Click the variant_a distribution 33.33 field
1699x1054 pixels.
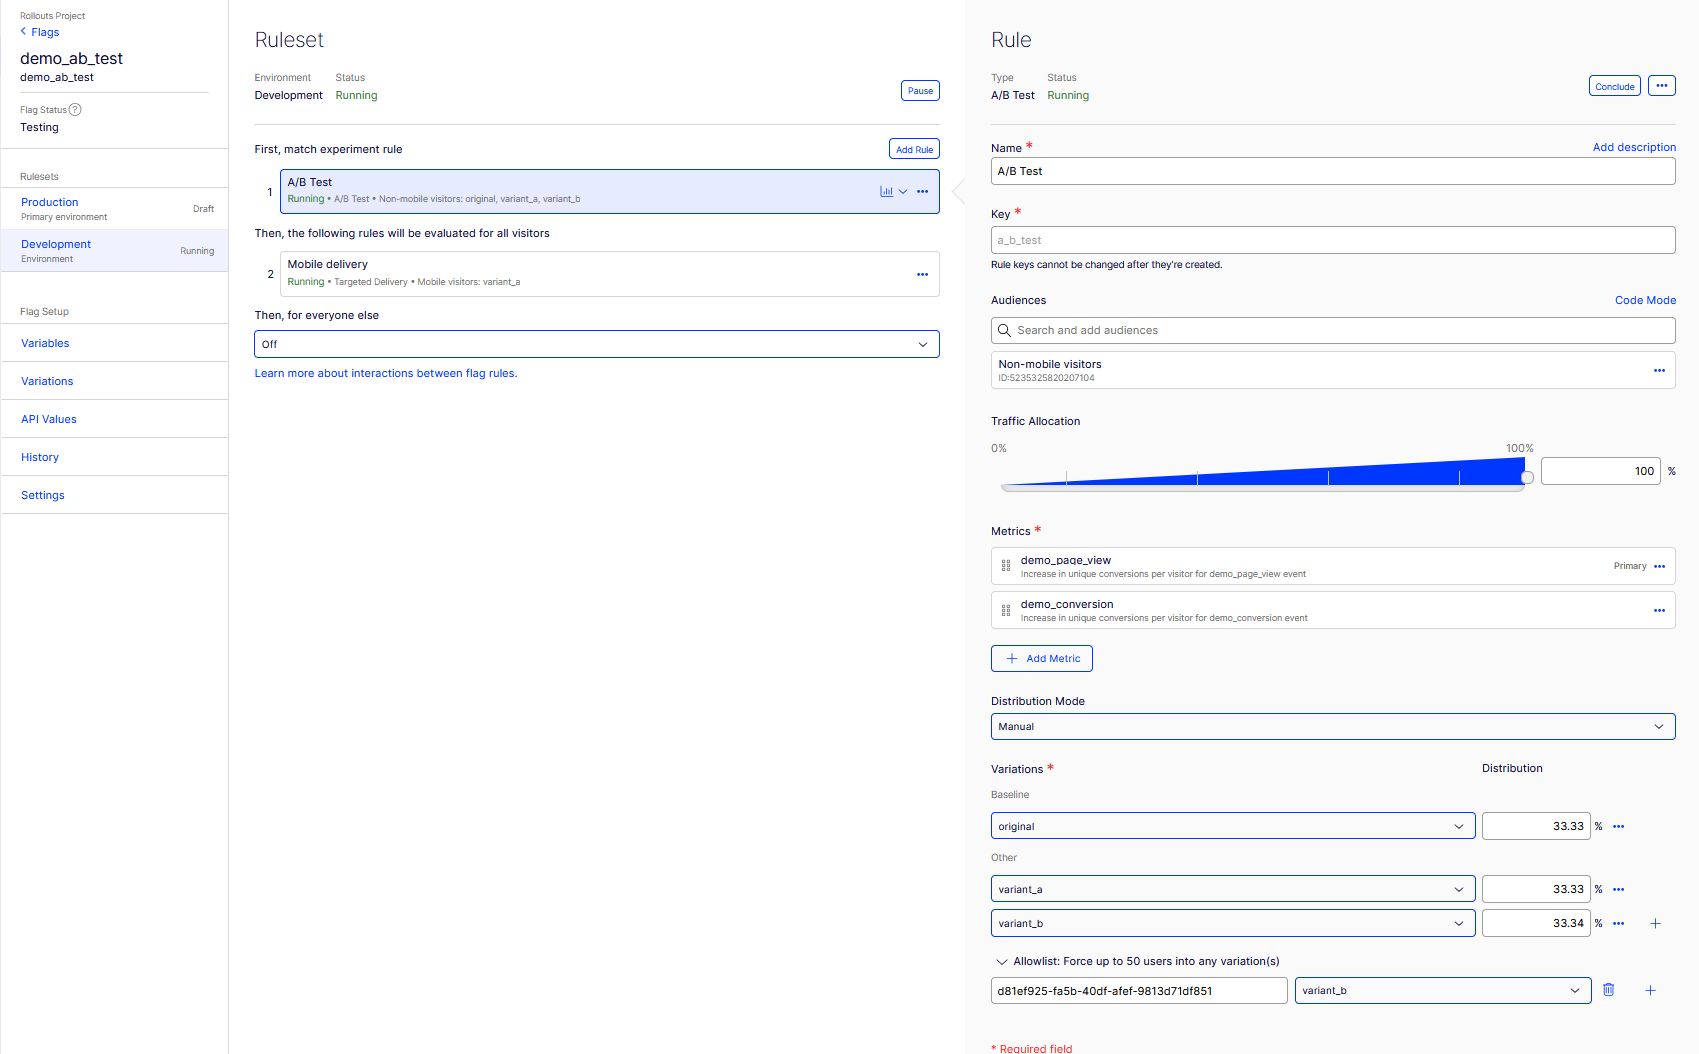[x=1536, y=889]
